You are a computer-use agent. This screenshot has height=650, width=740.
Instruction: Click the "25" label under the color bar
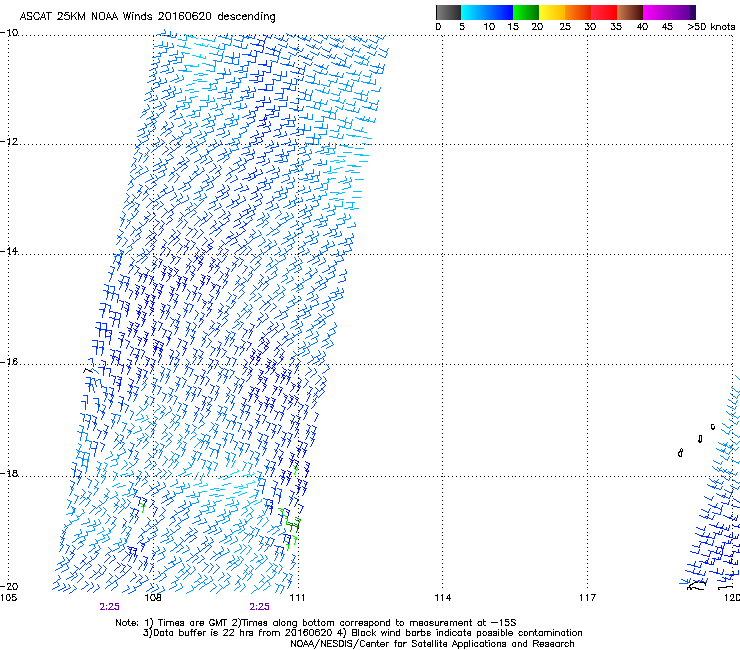(x=565, y=27)
